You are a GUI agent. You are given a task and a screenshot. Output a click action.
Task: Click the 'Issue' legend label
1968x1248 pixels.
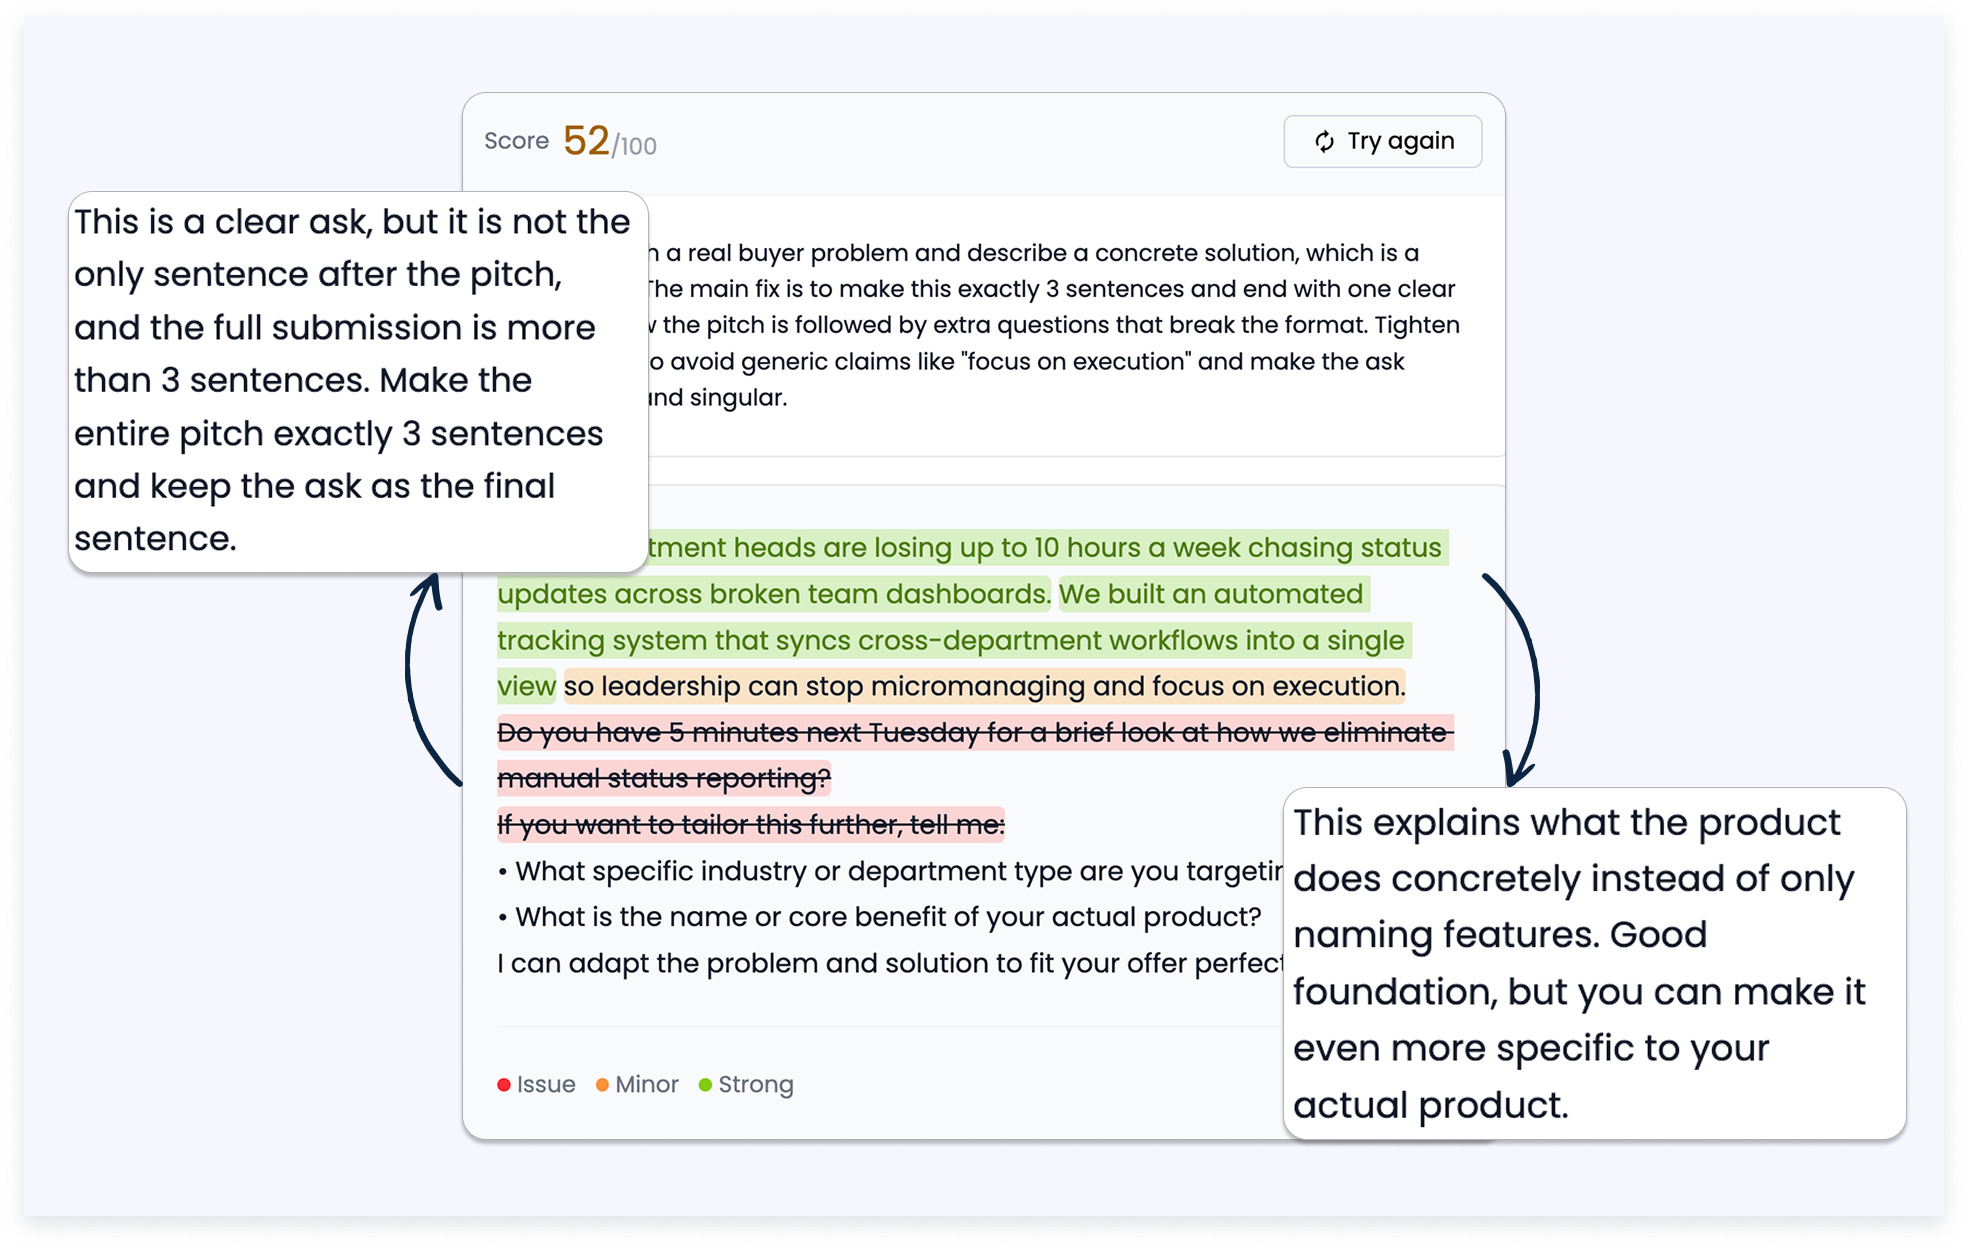pyautogui.click(x=546, y=1085)
